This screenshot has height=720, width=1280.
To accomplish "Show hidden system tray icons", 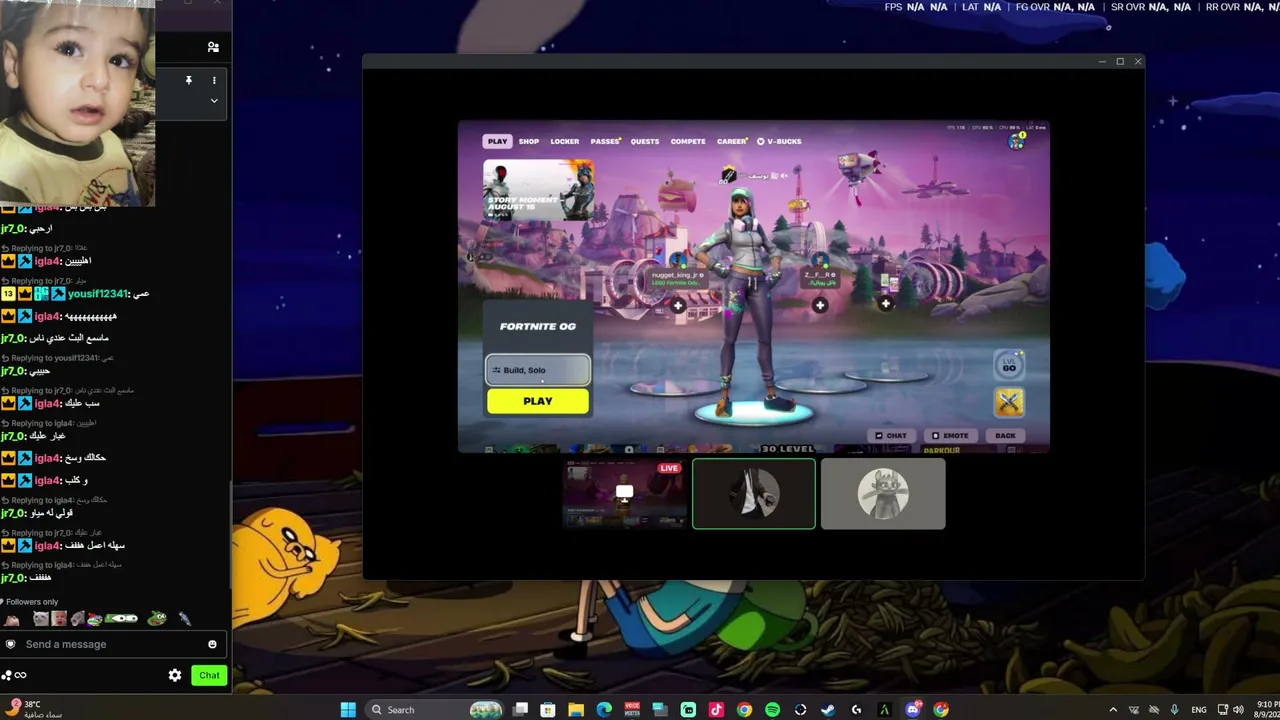I will pyautogui.click(x=1113, y=710).
